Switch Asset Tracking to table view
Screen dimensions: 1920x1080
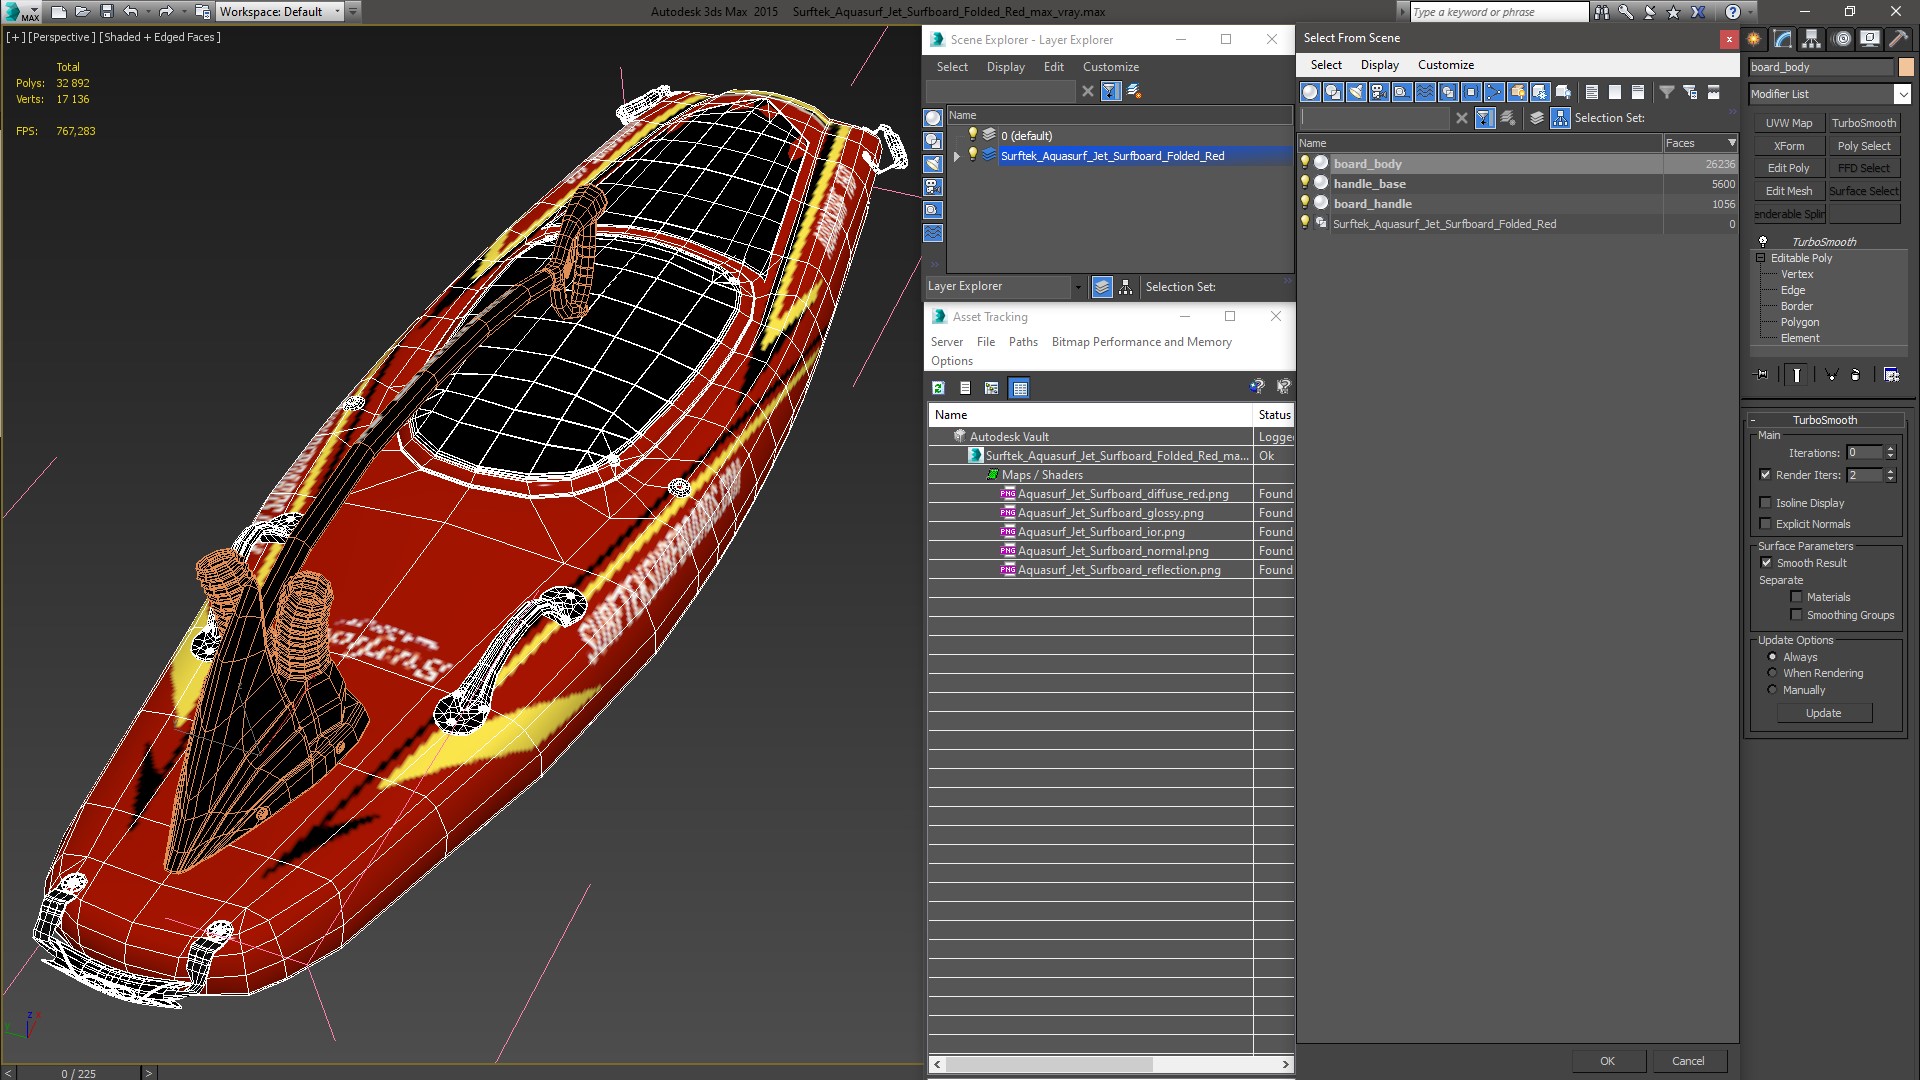(1019, 388)
